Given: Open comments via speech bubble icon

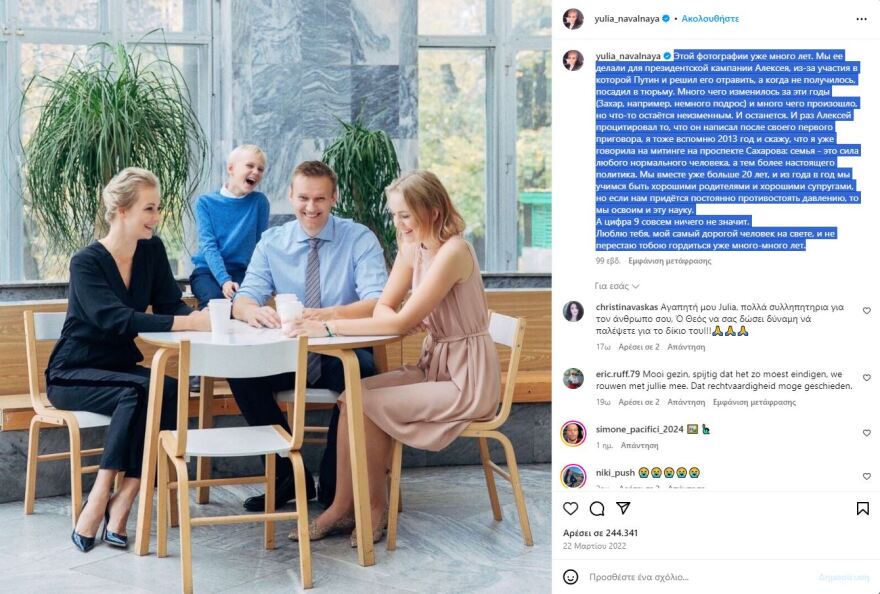Looking at the screenshot, I should [597, 509].
